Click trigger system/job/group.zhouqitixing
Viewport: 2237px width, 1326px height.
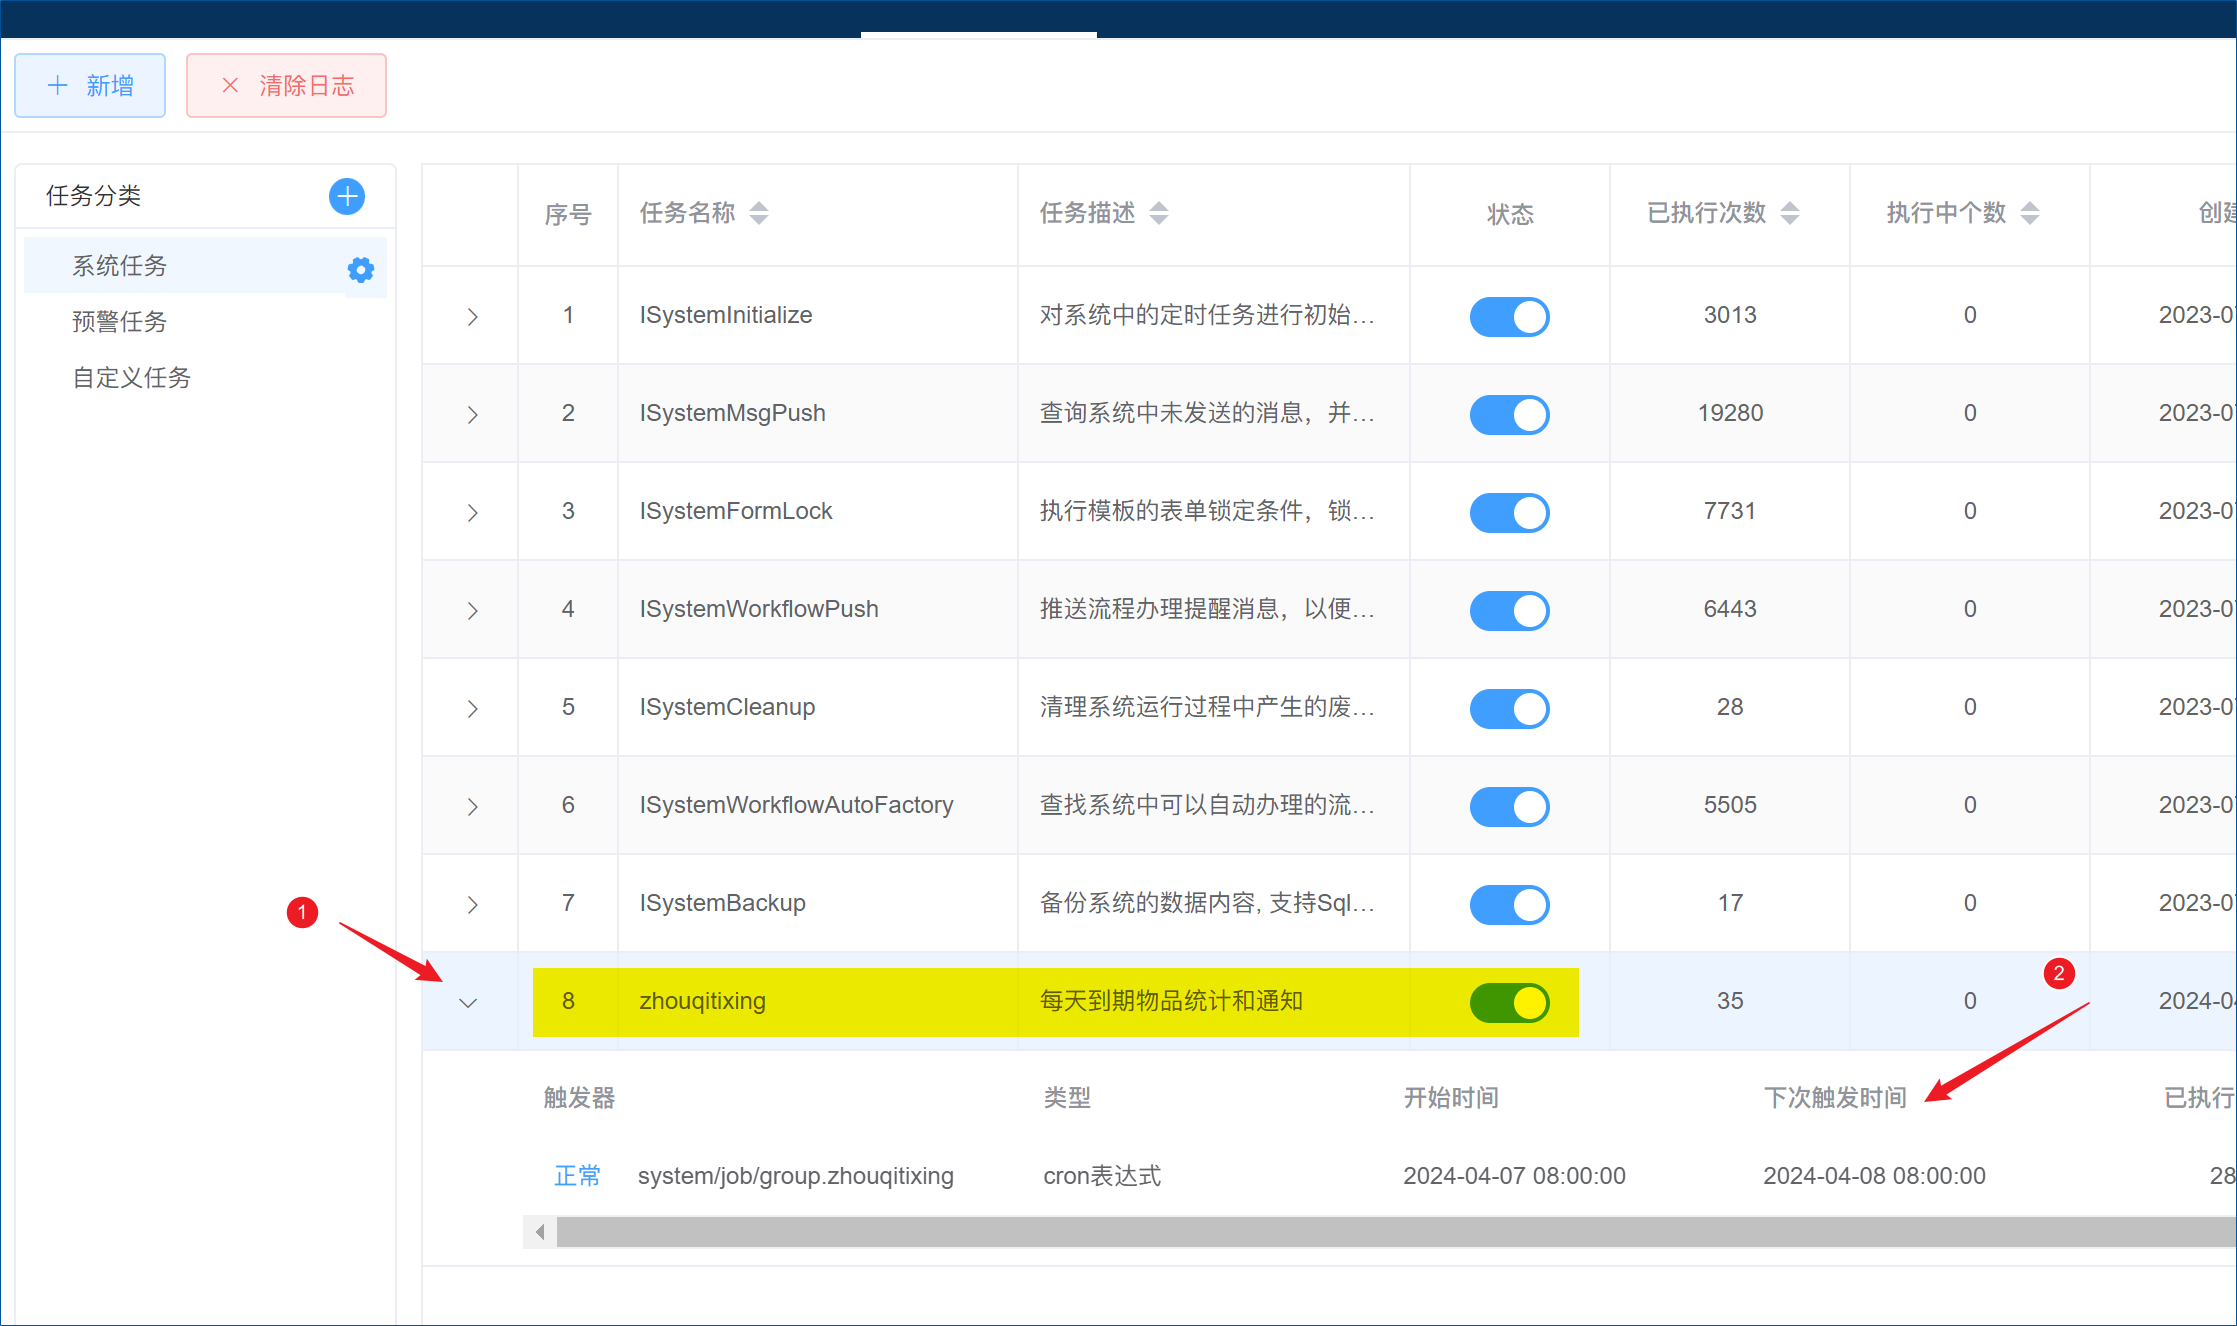[x=796, y=1175]
